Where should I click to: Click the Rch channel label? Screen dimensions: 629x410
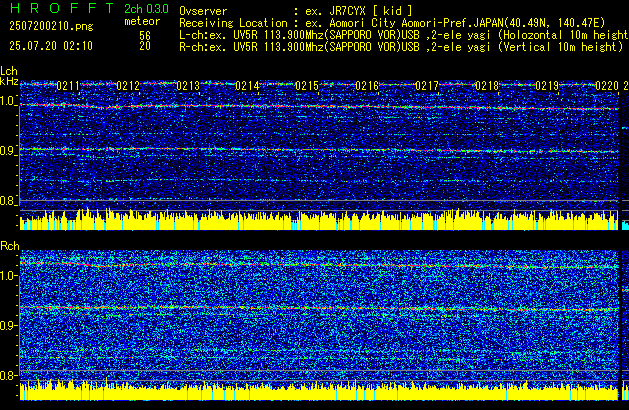(10, 246)
